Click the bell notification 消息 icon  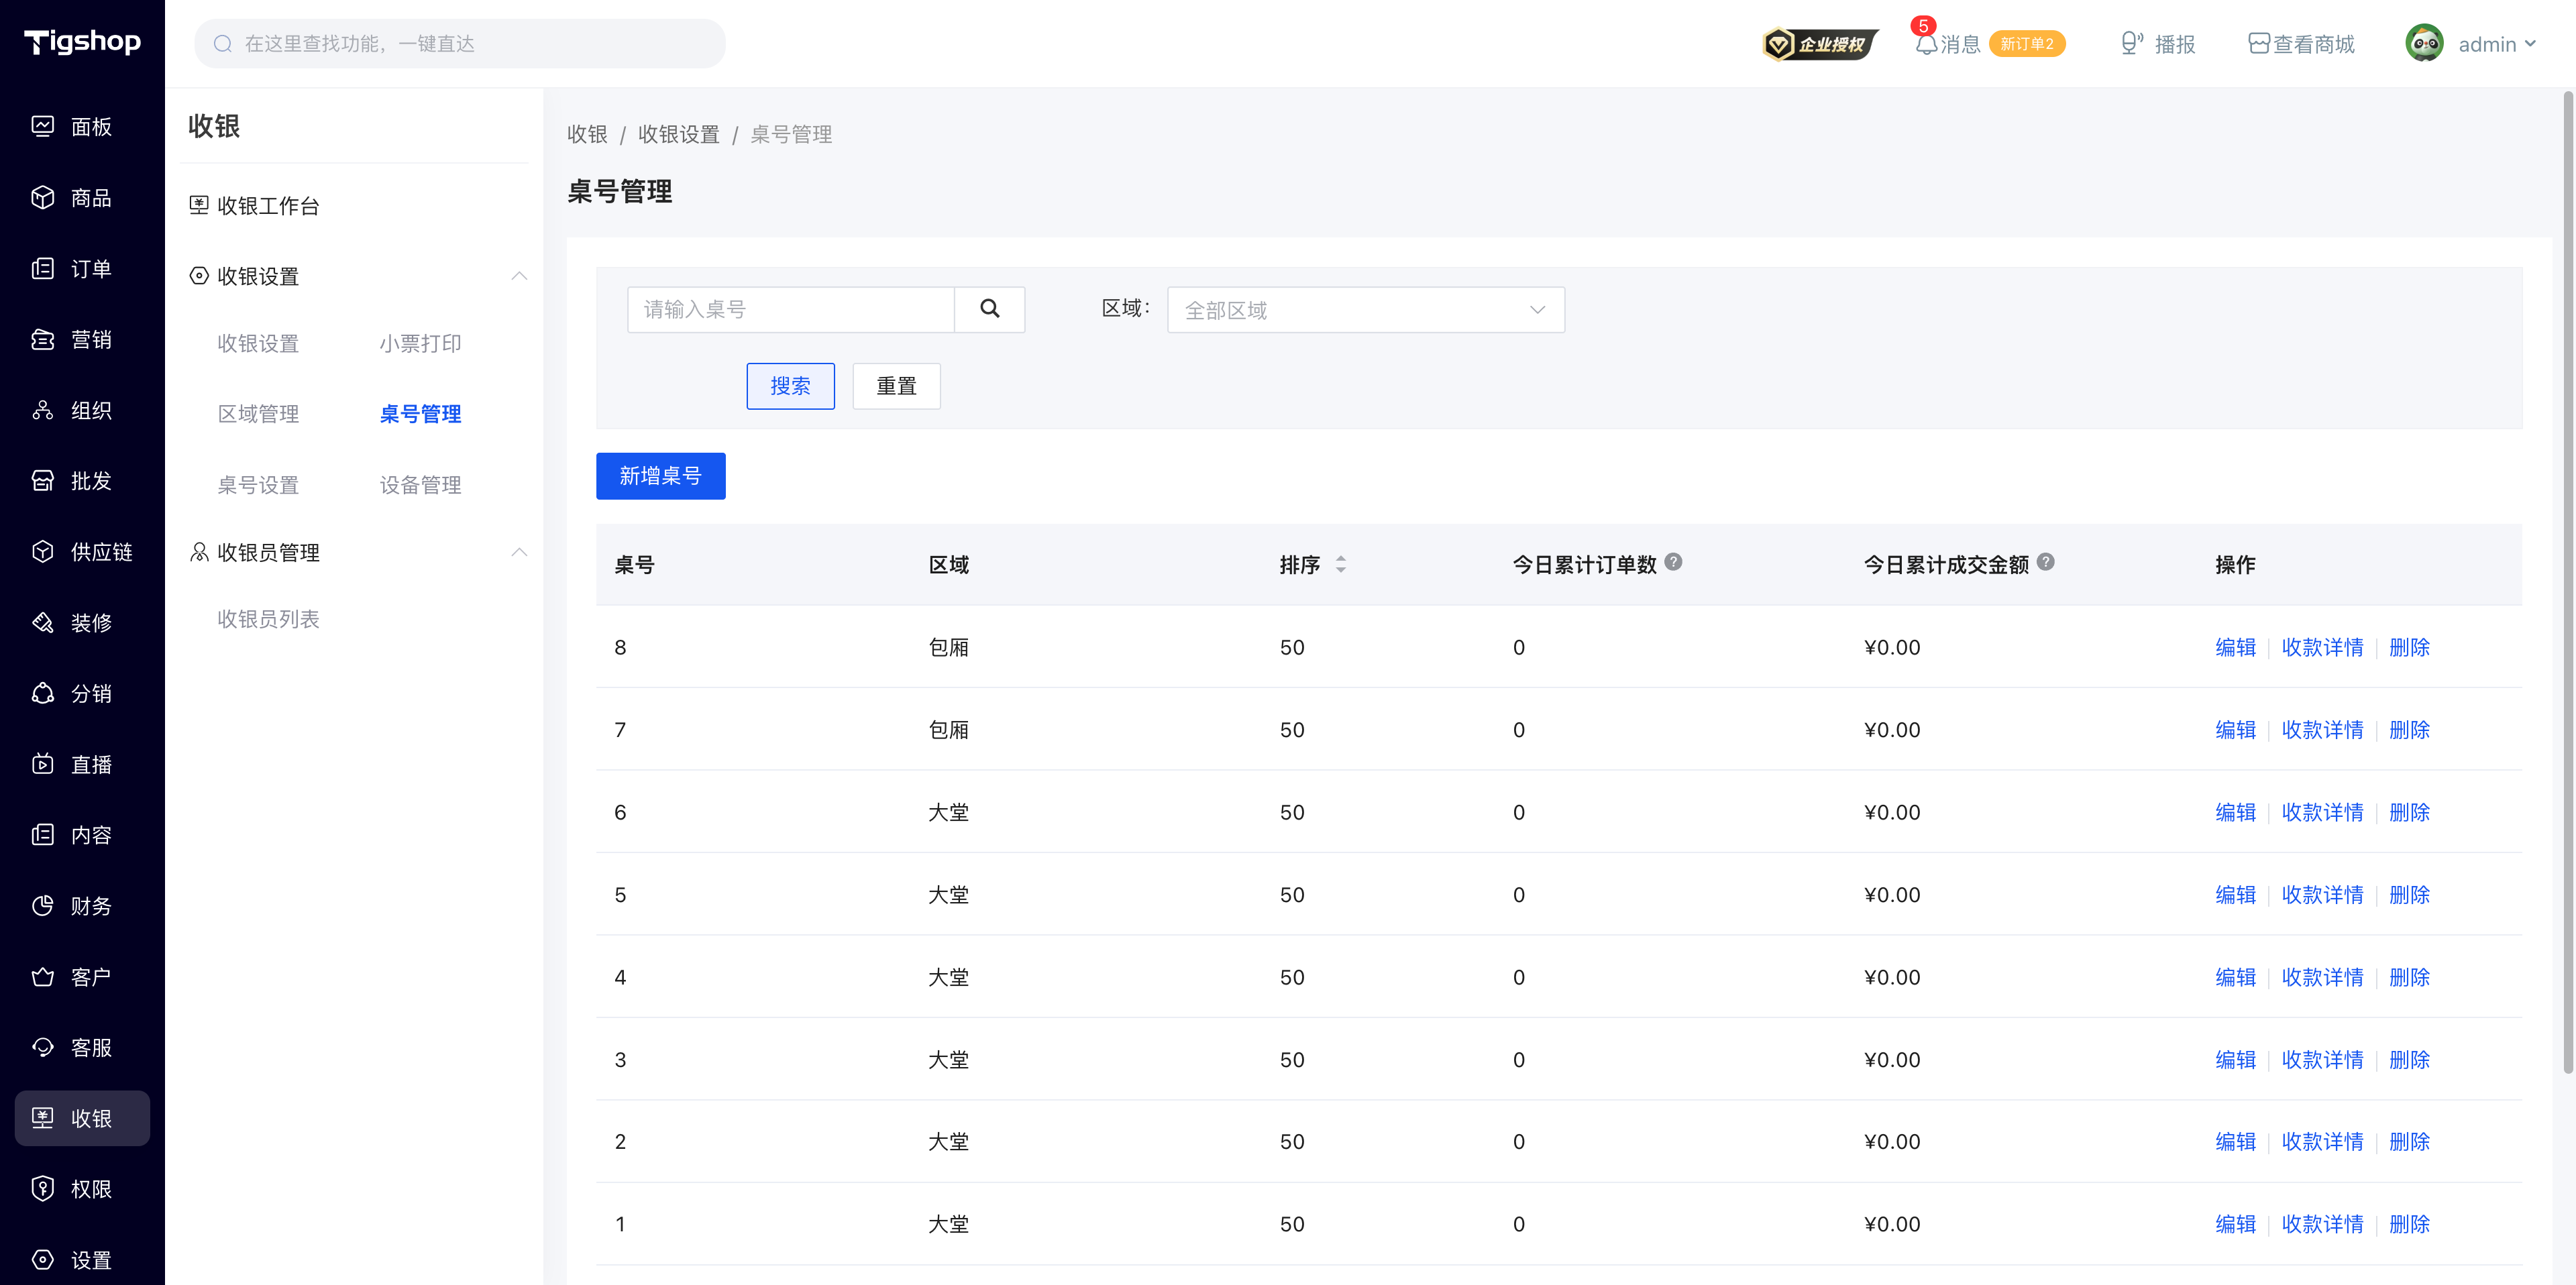click(1925, 44)
